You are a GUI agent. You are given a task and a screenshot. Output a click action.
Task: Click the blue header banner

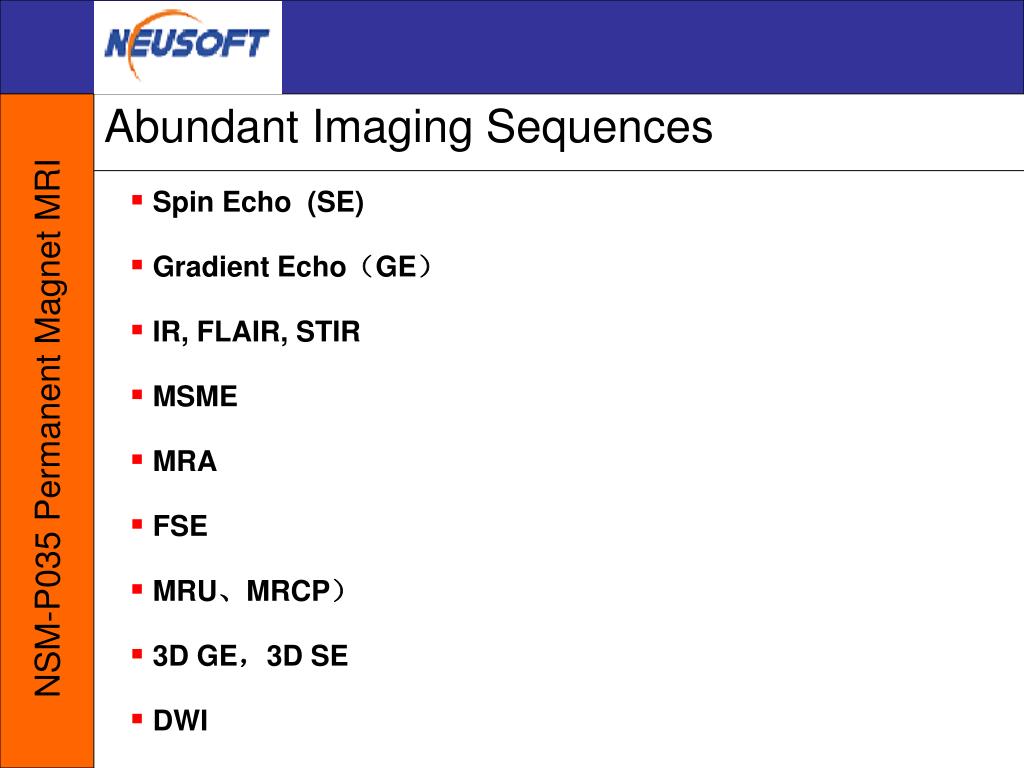coord(652,47)
